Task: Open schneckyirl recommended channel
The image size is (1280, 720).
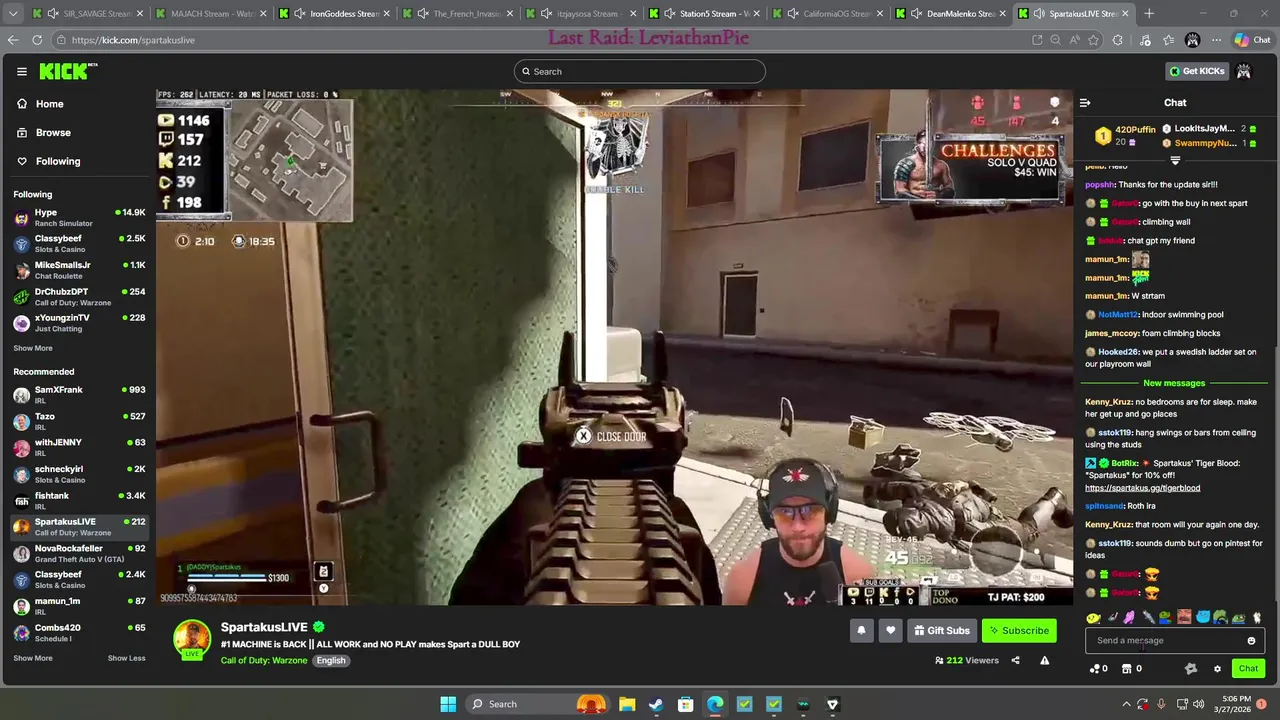Action: tap(78, 474)
